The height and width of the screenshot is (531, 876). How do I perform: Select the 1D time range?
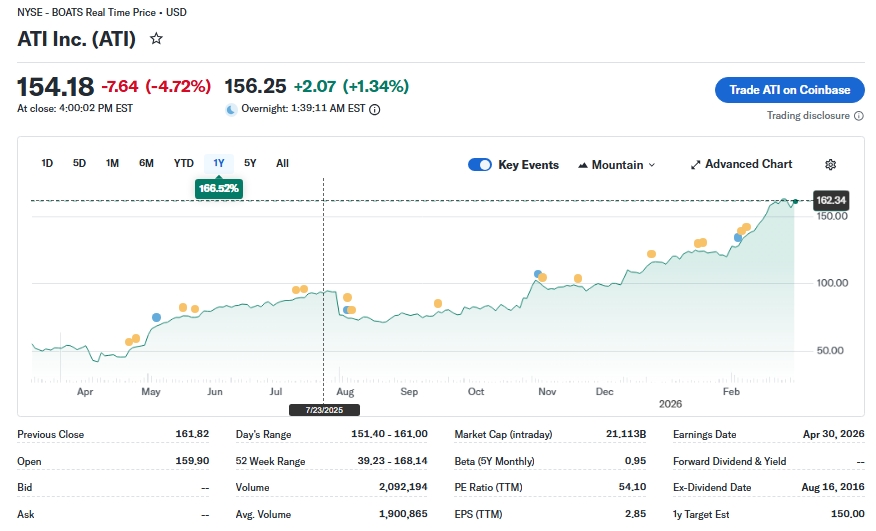point(47,163)
